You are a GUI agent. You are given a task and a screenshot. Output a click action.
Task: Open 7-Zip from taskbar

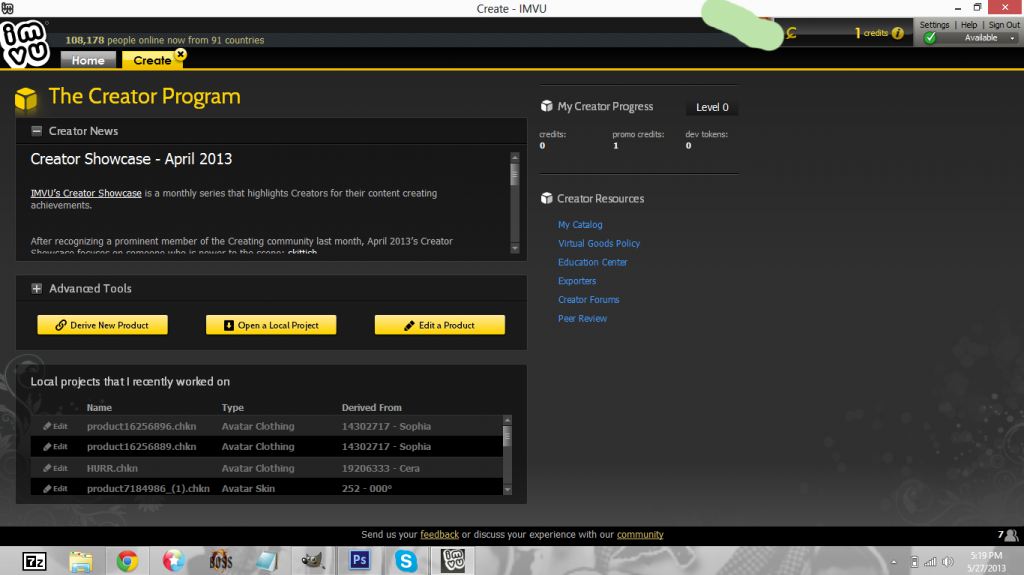34,561
